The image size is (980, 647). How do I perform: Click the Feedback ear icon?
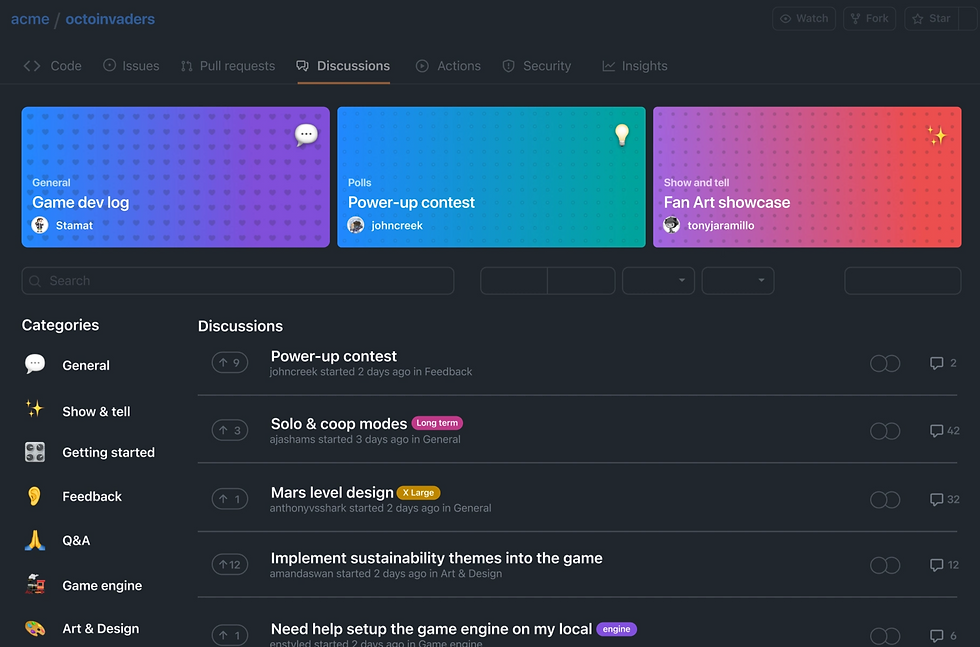(34, 496)
